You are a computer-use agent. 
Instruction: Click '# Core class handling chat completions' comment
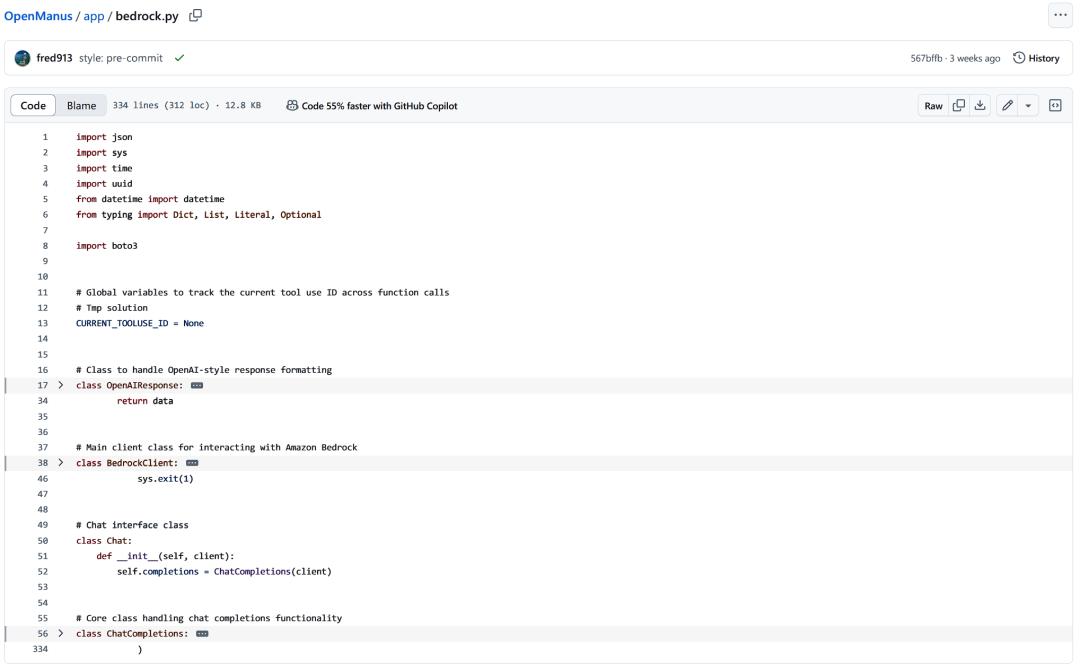[209, 618]
